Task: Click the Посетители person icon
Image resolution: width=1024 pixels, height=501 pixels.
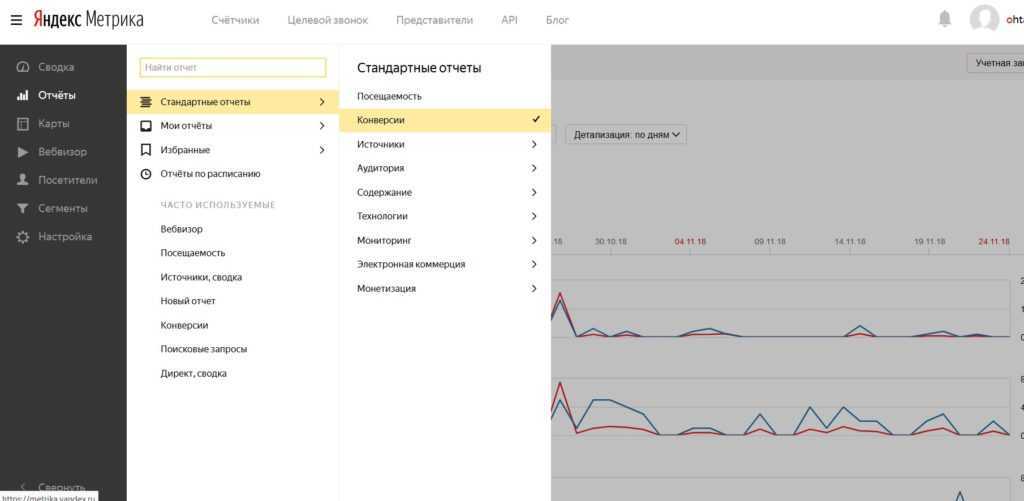Action: 23,180
